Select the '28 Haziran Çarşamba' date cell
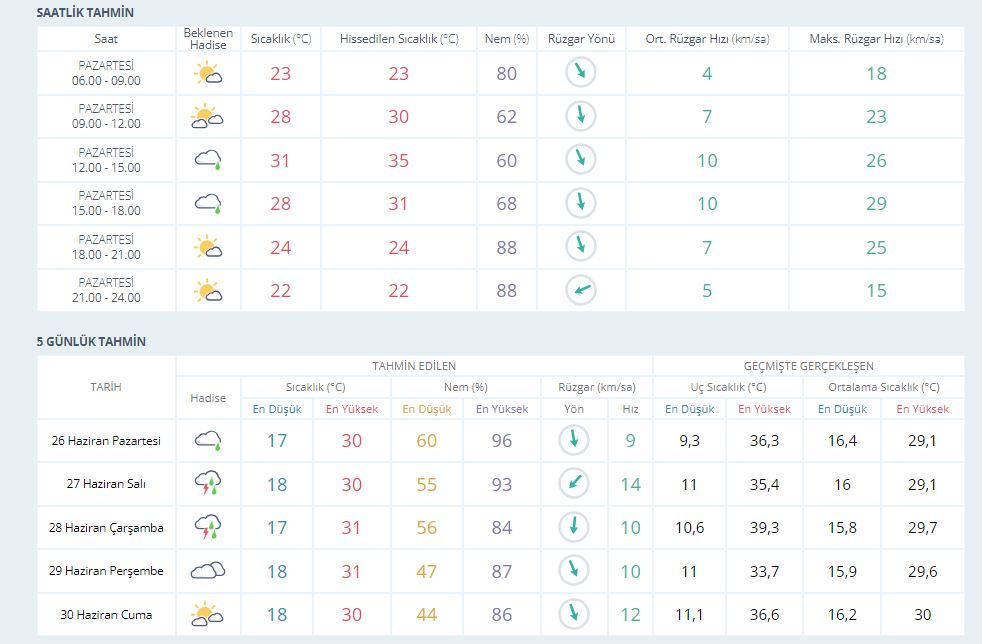This screenshot has height=644, width=982. [107, 527]
